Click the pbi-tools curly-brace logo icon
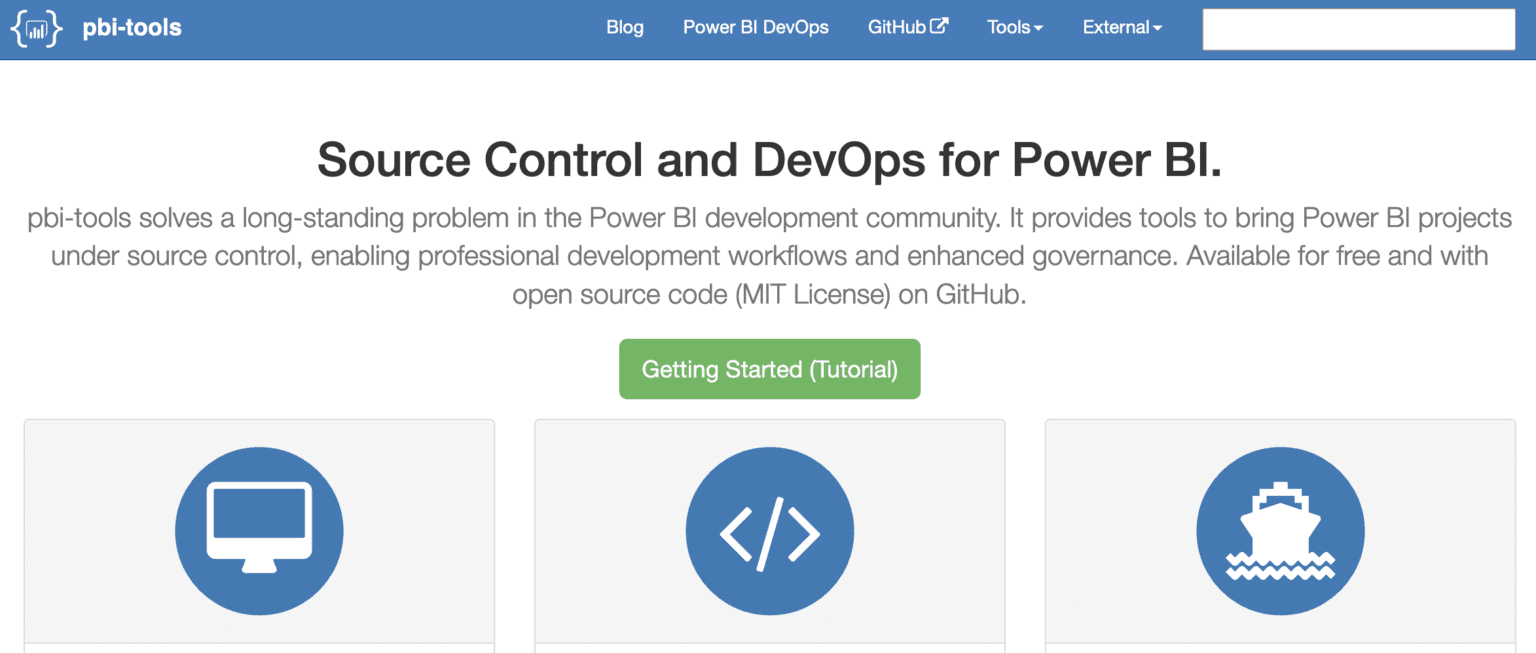The height and width of the screenshot is (653, 1536). tap(35, 28)
